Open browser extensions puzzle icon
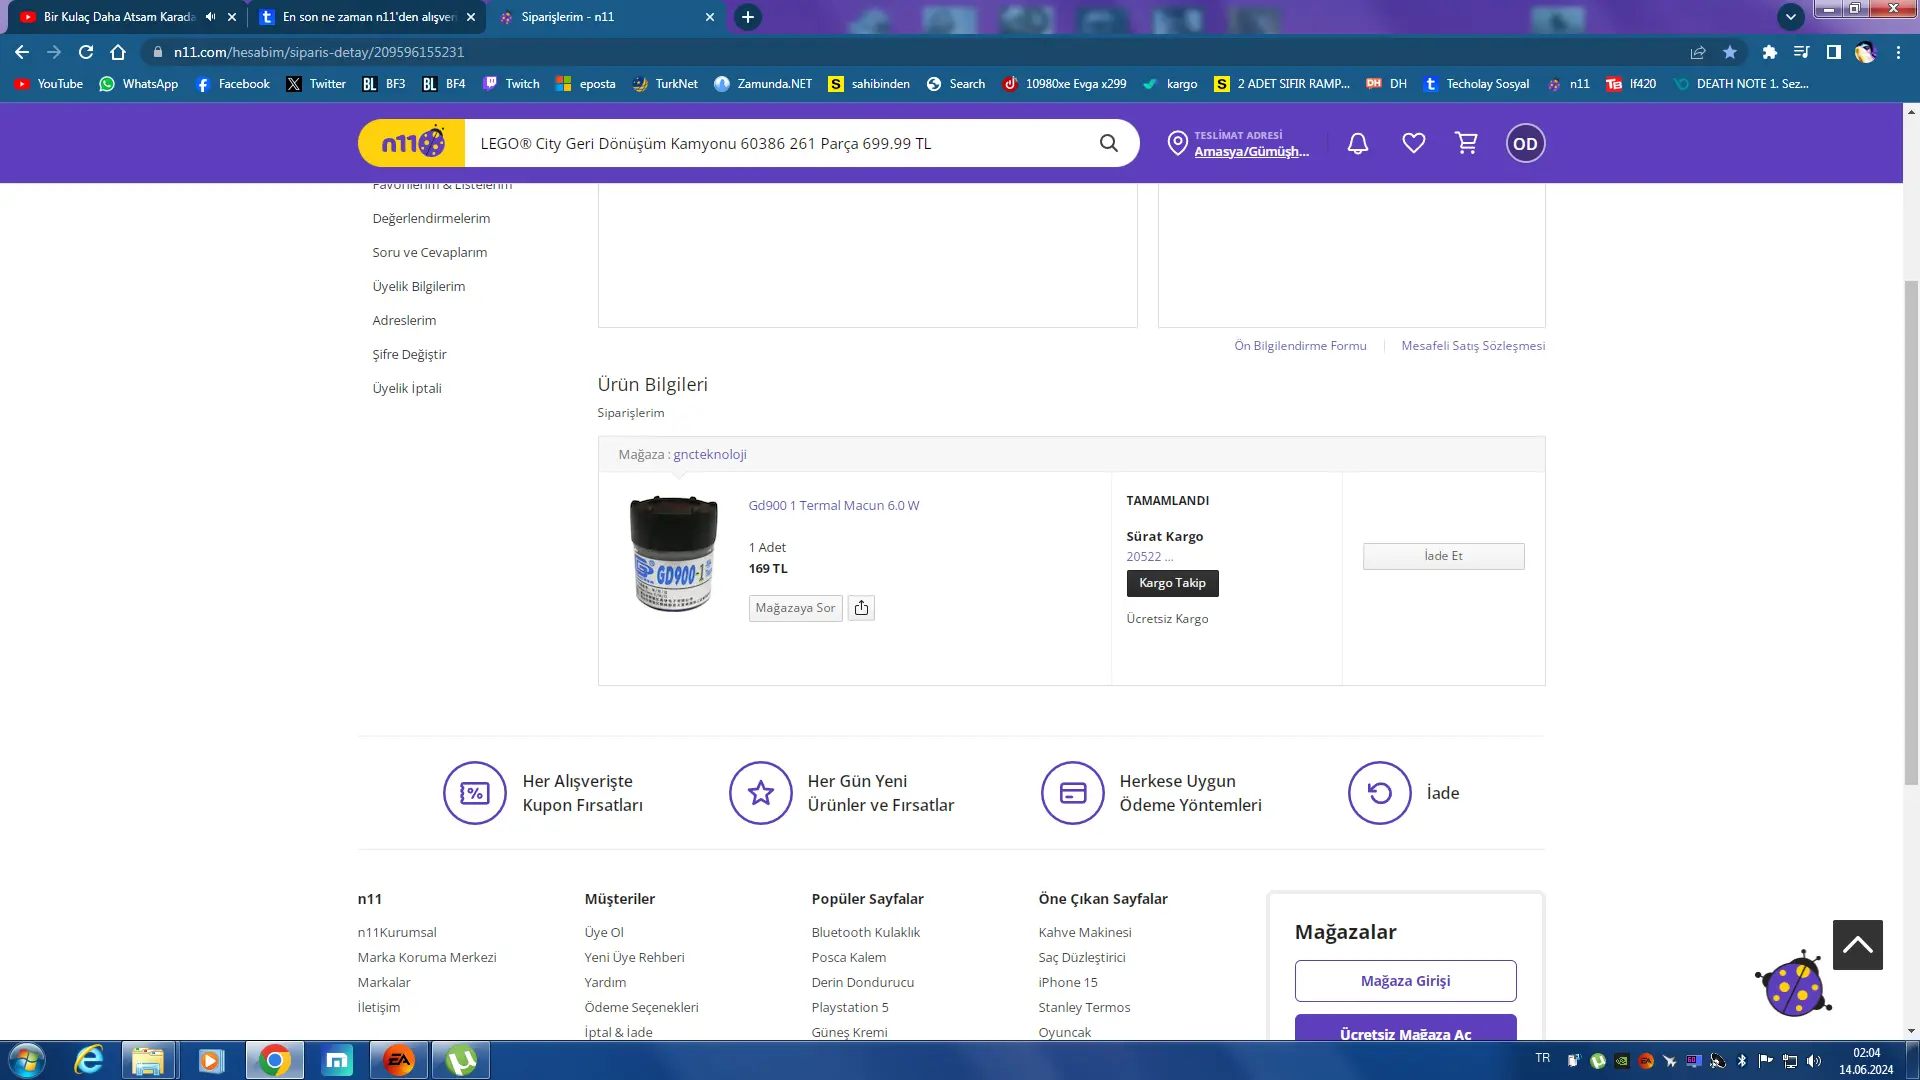This screenshot has height=1080, width=1920. click(x=1769, y=52)
